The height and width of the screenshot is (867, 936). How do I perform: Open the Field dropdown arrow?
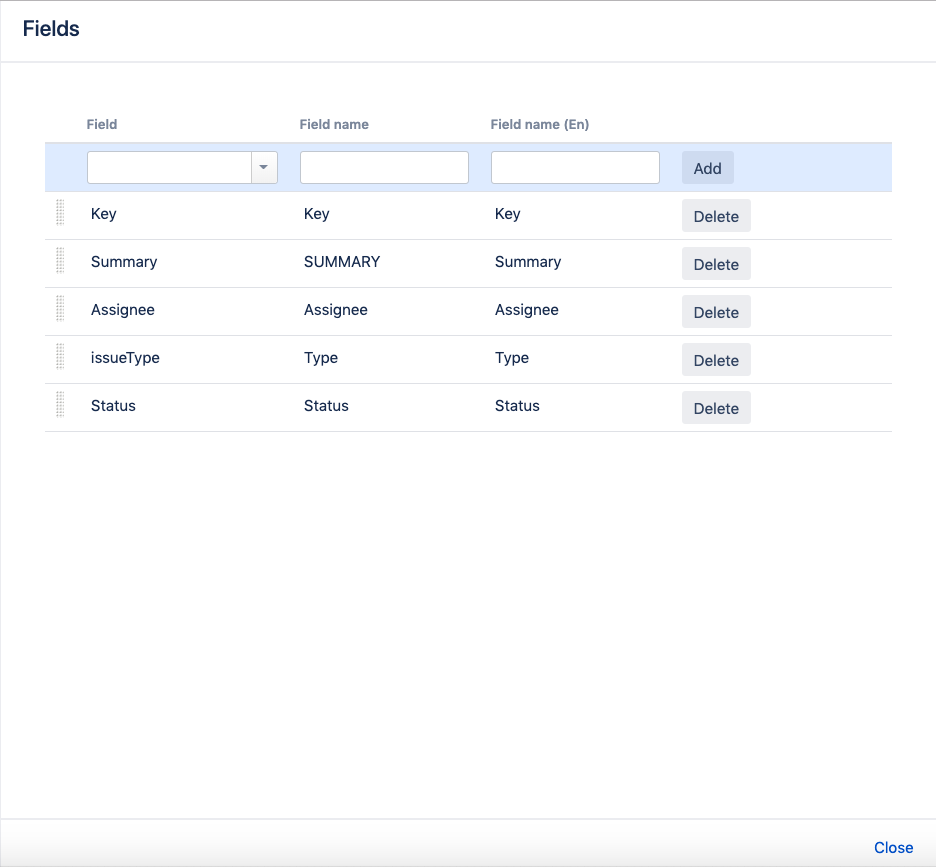(x=264, y=167)
